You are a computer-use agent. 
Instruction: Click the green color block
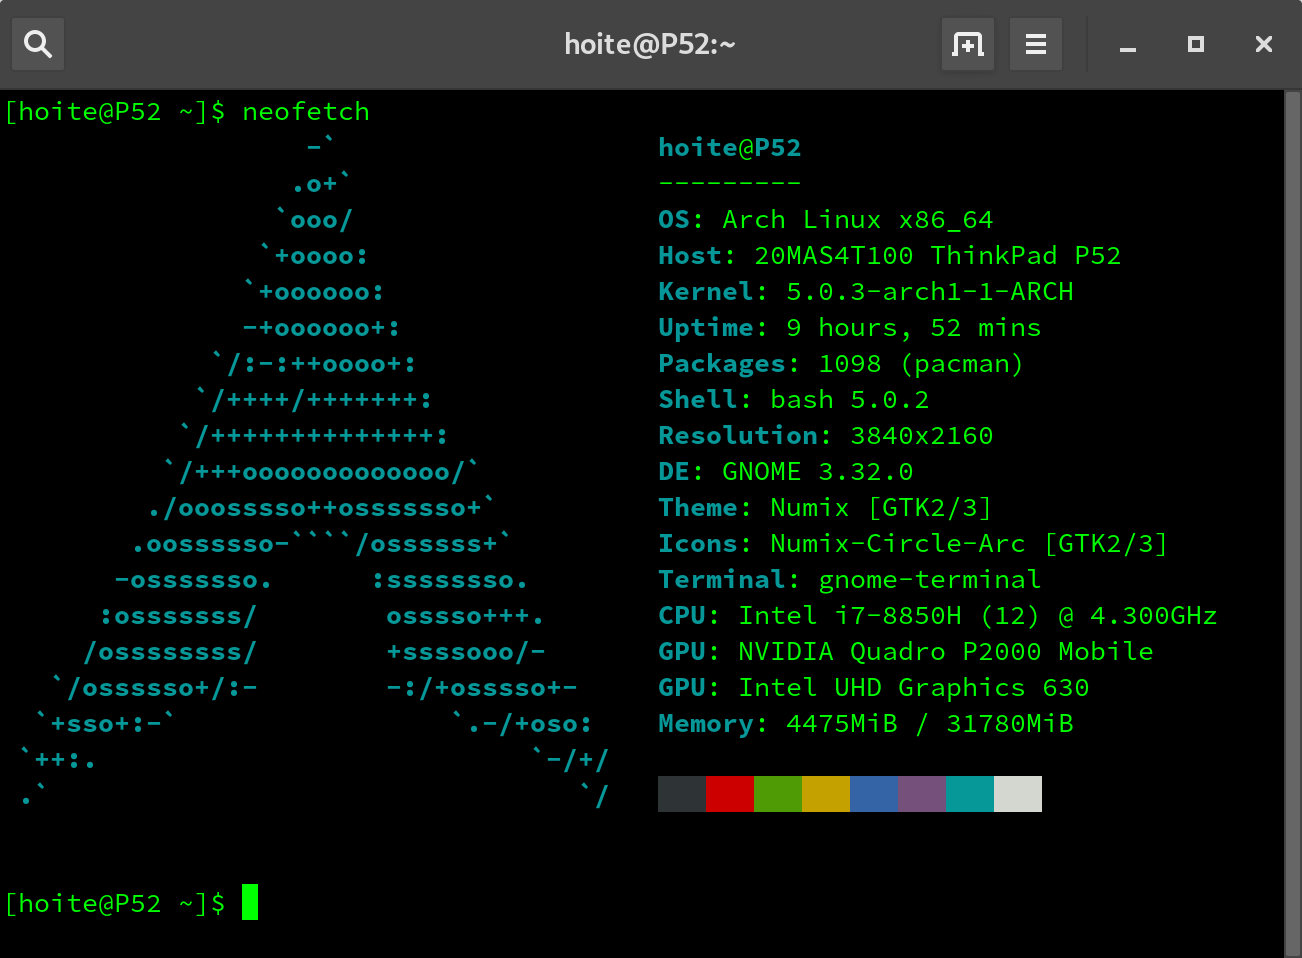[x=778, y=794]
